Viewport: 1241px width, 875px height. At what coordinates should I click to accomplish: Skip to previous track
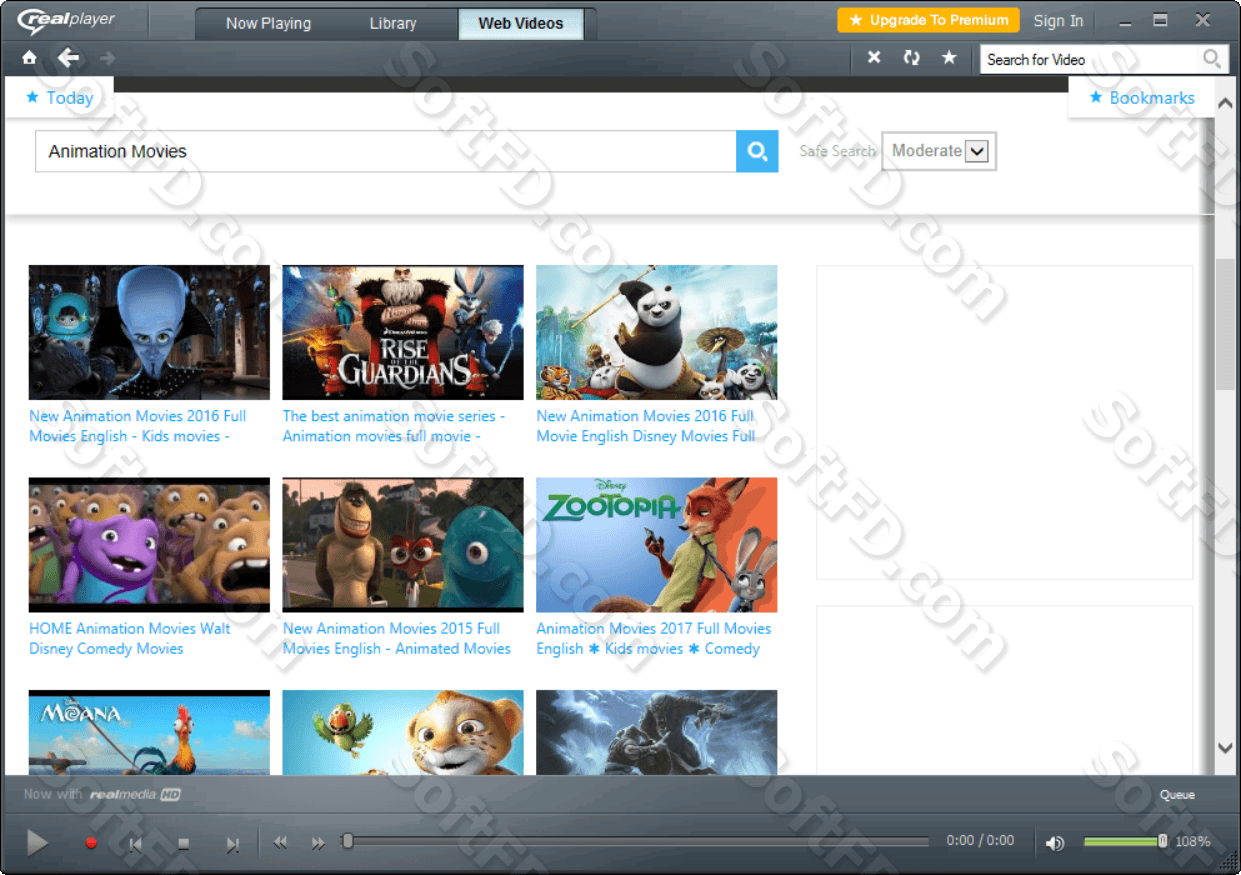point(135,844)
